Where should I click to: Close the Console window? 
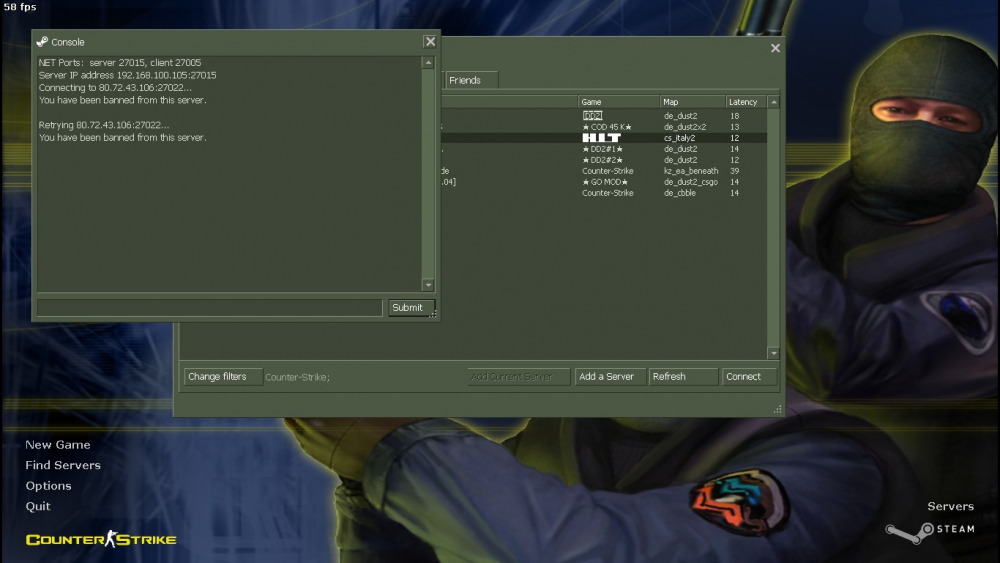click(429, 42)
